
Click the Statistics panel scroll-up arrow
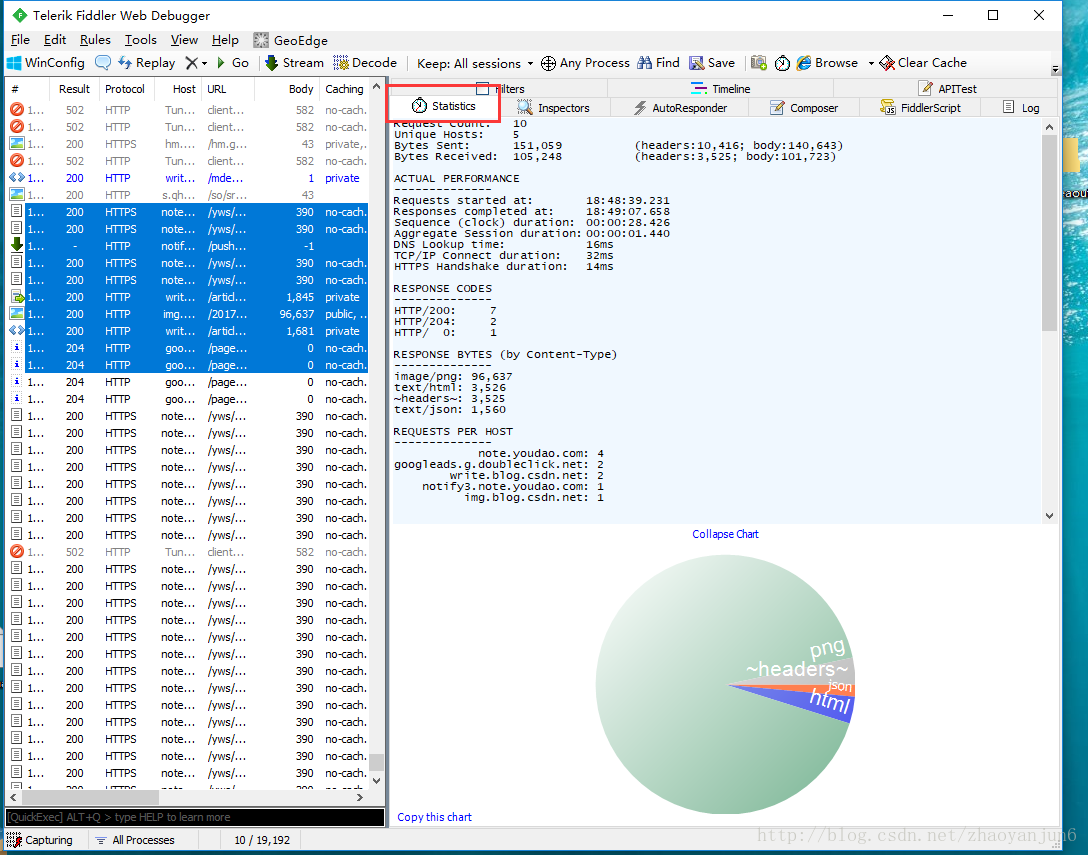(1049, 127)
